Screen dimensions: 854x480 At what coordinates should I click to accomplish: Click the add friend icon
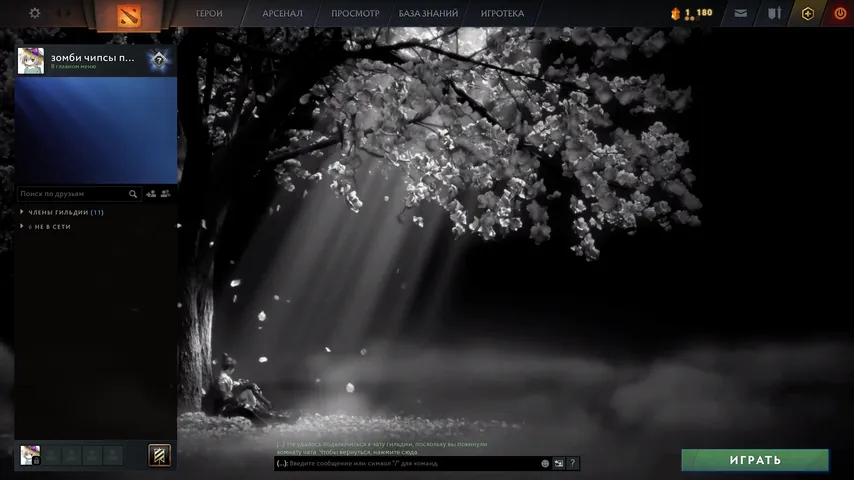(x=151, y=193)
